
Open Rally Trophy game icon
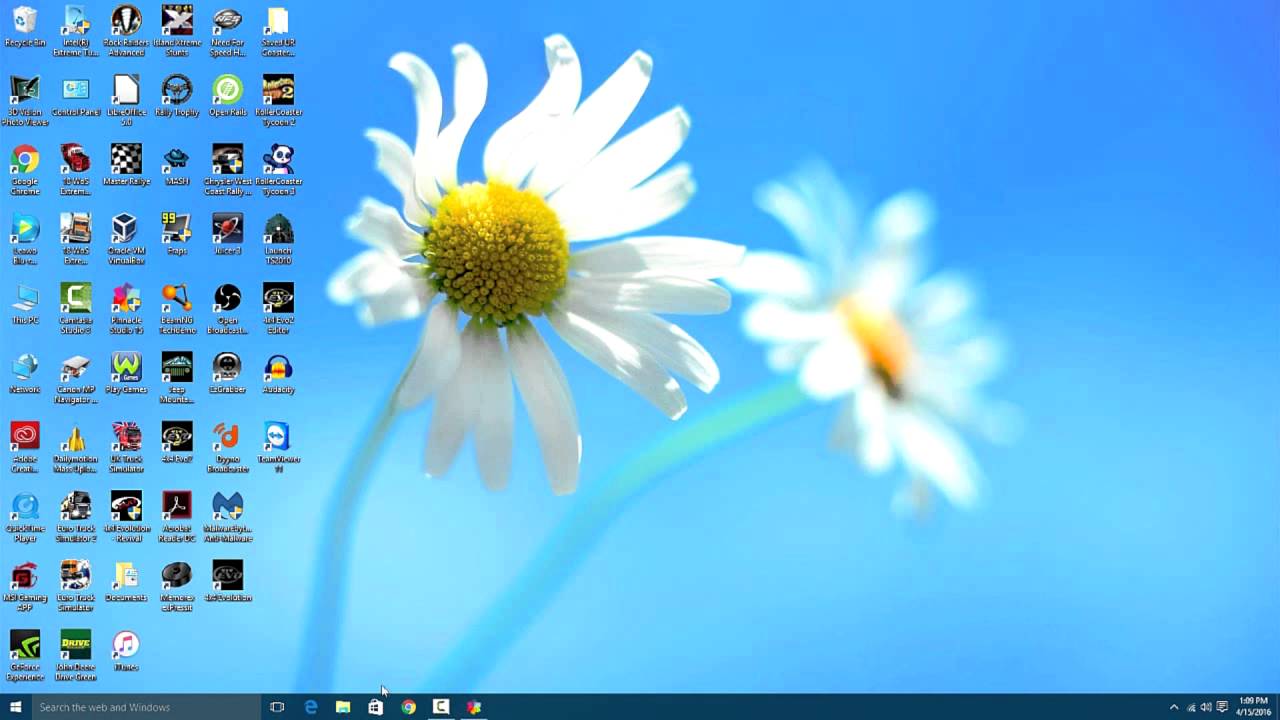(177, 96)
